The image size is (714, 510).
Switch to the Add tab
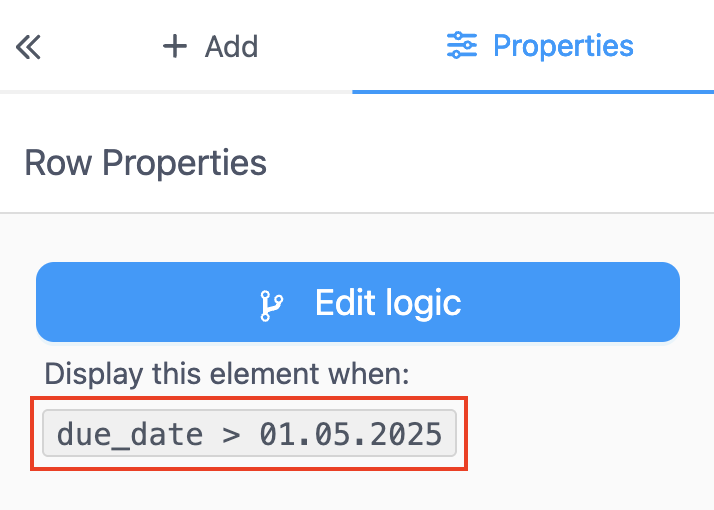point(210,46)
